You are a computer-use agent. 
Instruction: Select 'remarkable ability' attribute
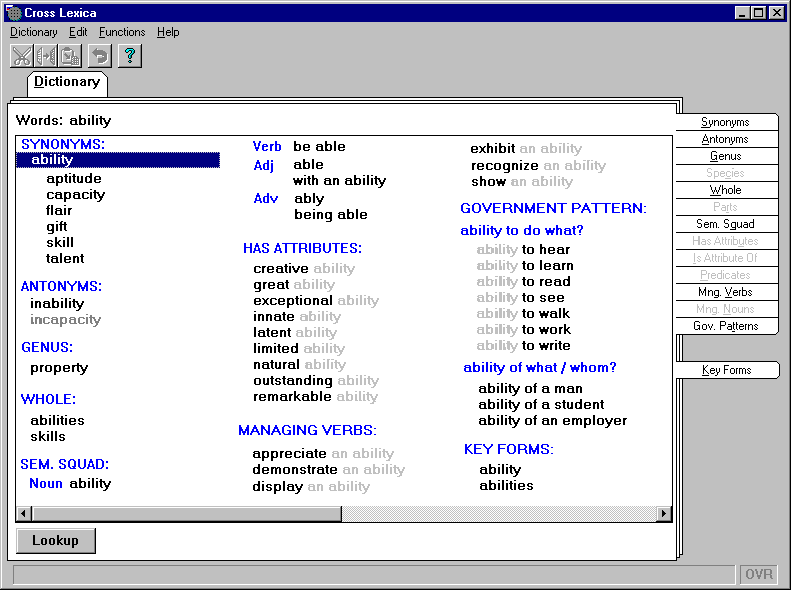[x=315, y=397]
